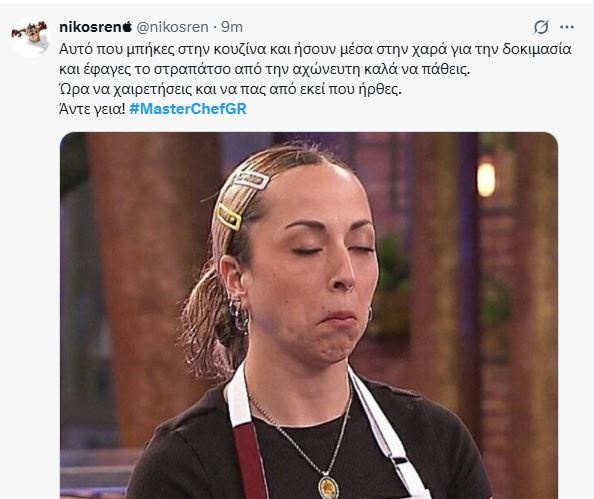
Task: Click the apple emoji beside nikosren
Action: 127,27
